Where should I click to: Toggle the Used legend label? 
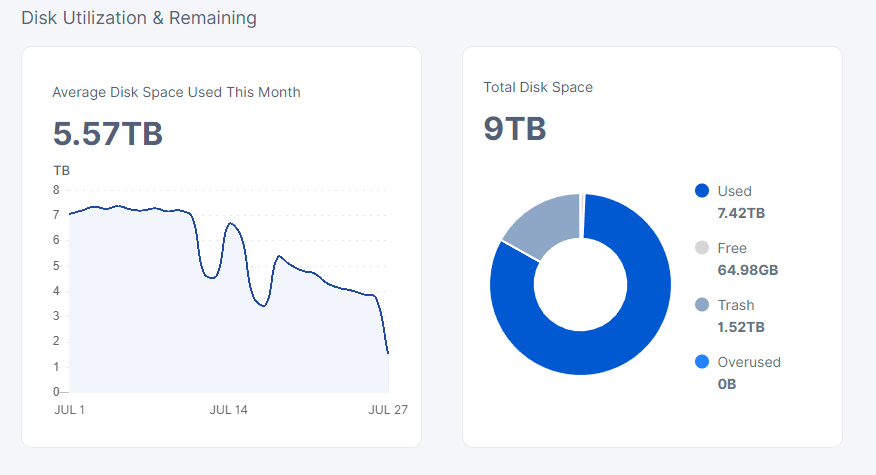[734, 191]
